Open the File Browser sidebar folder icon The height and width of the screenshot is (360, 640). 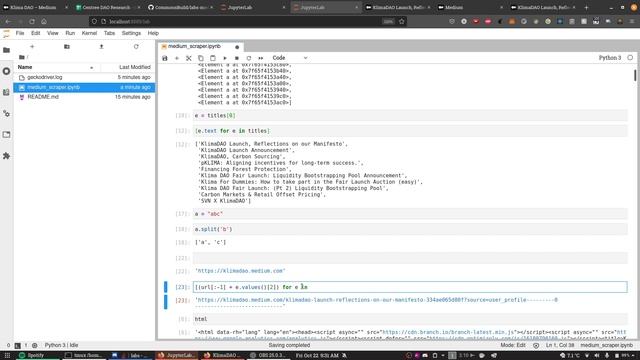(7, 50)
